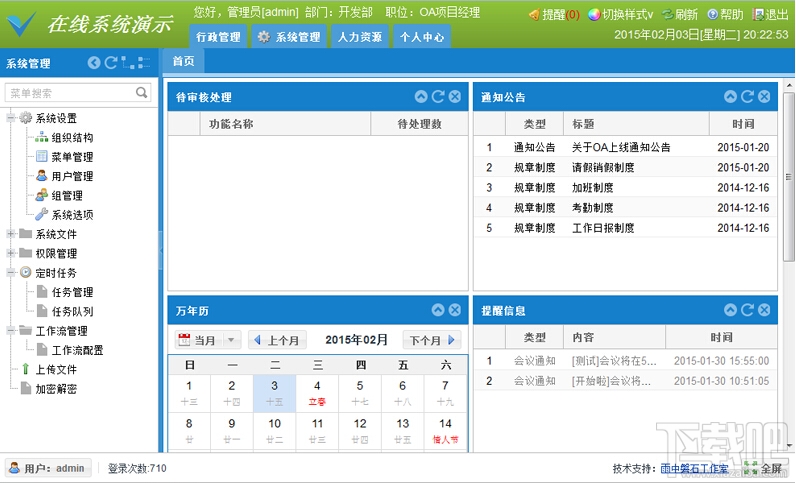This screenshot has width=796, height=483.
Task: Refresh the 提醒信息 panel
Action: (x=747, y=310)
